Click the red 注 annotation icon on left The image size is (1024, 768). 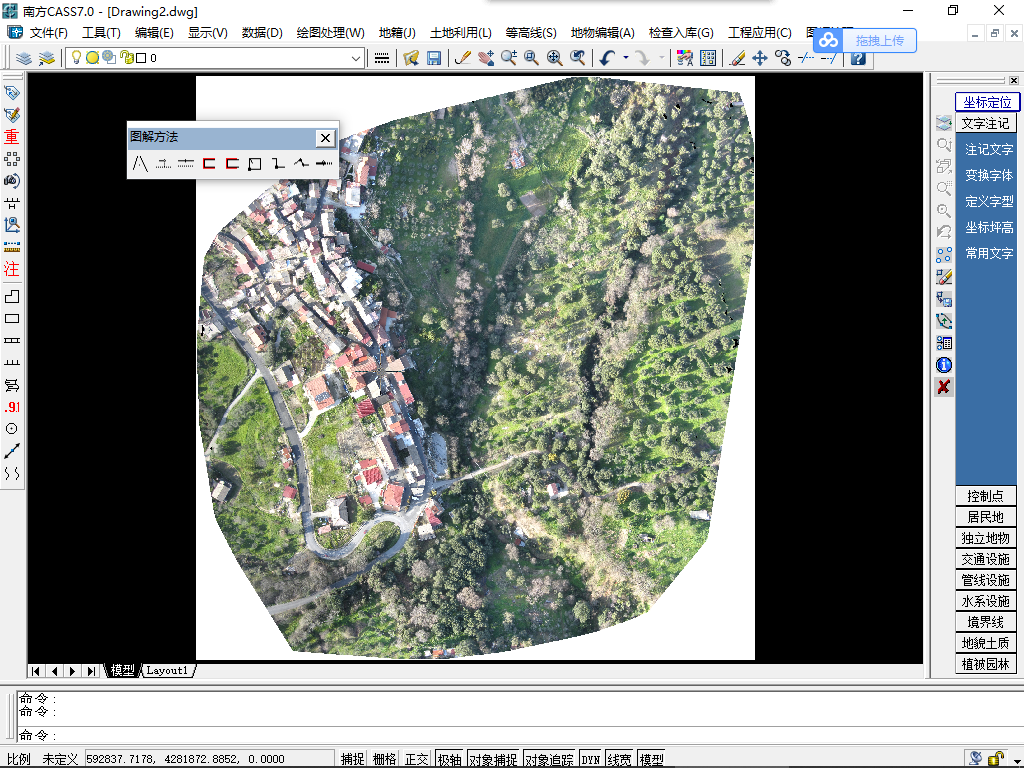[12, 269]
